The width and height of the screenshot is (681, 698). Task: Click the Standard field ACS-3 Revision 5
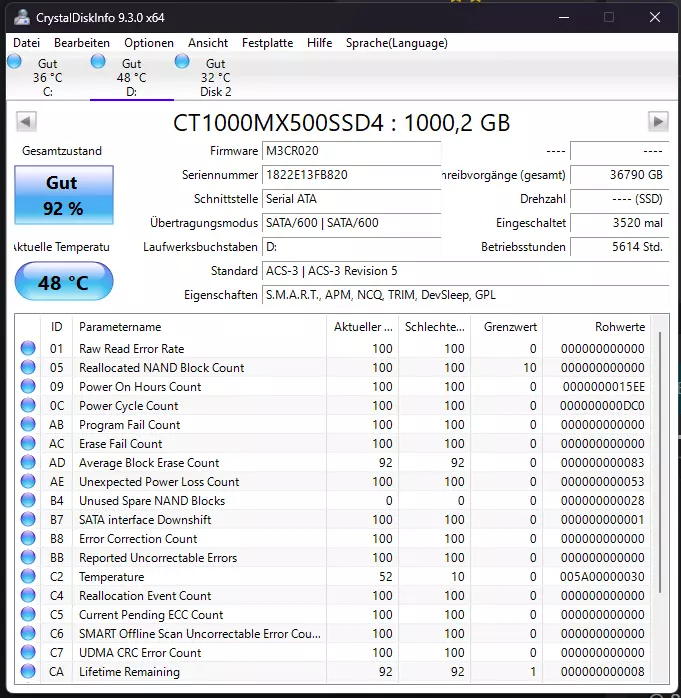pyautogui.click(x=466, y=271)
